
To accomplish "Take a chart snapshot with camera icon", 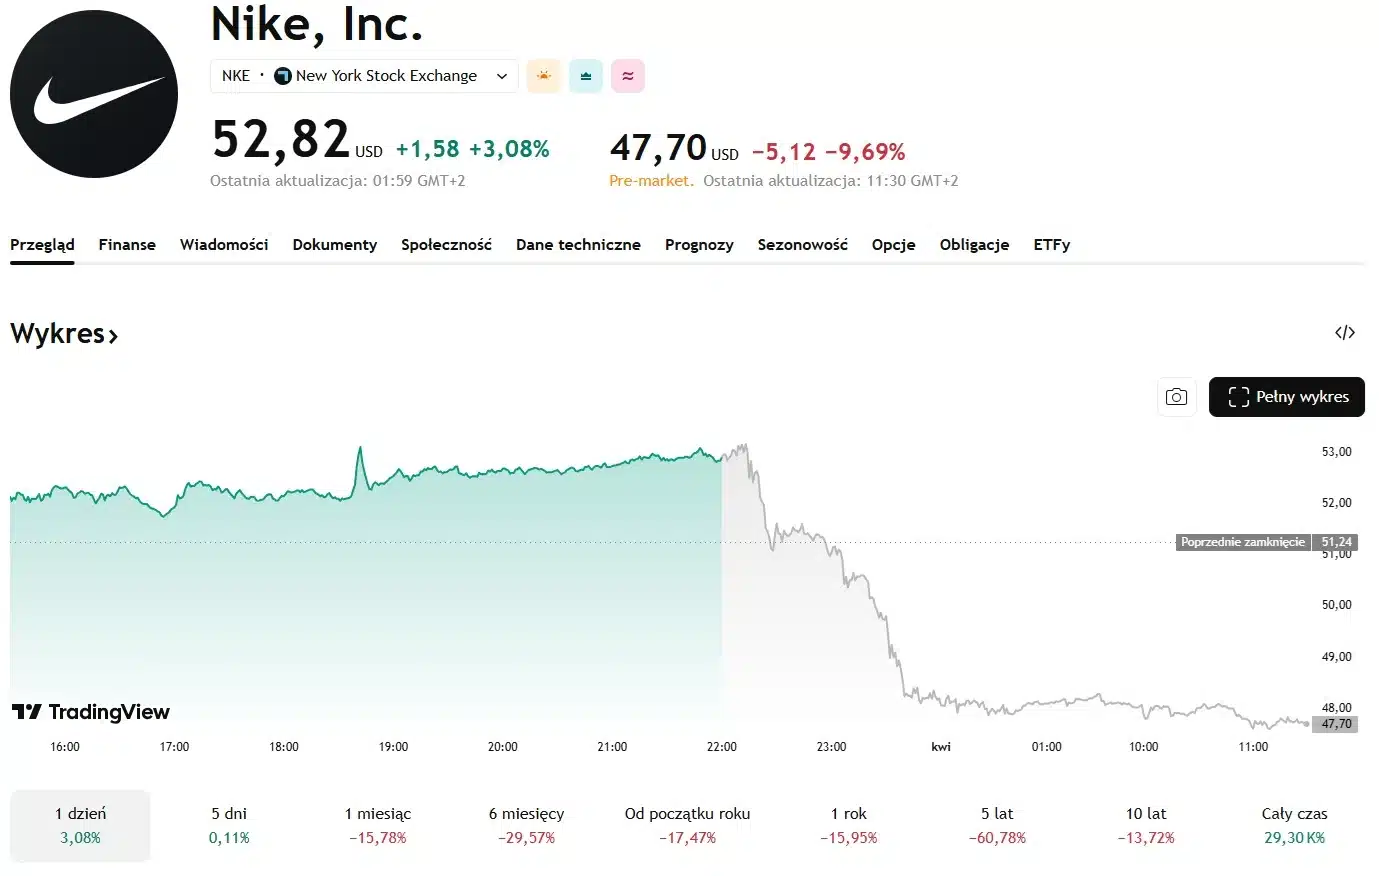I will (x=1177, y=397).
